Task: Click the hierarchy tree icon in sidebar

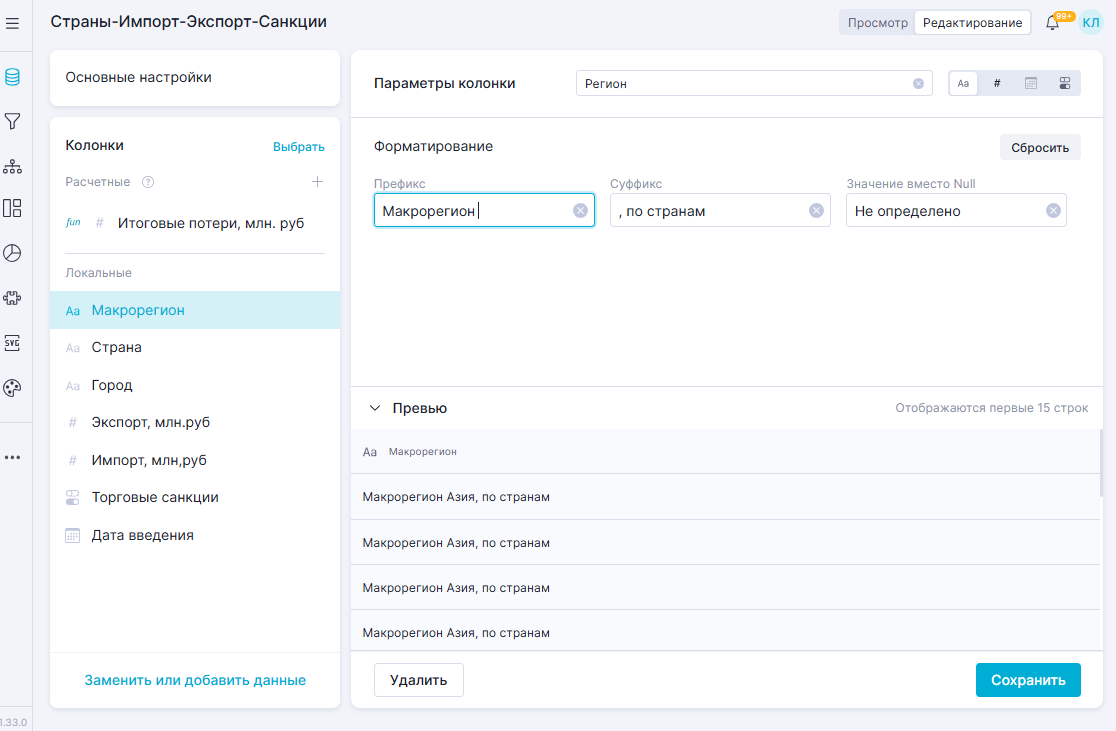Action: [x=13, y=166]
